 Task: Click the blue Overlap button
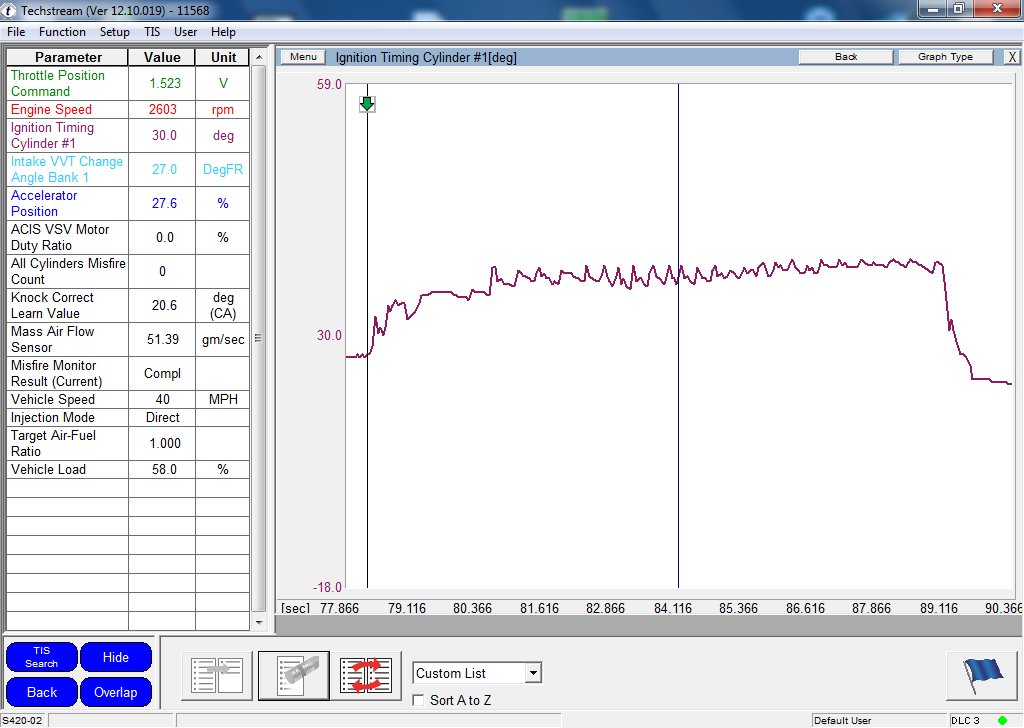click(116, 692)
